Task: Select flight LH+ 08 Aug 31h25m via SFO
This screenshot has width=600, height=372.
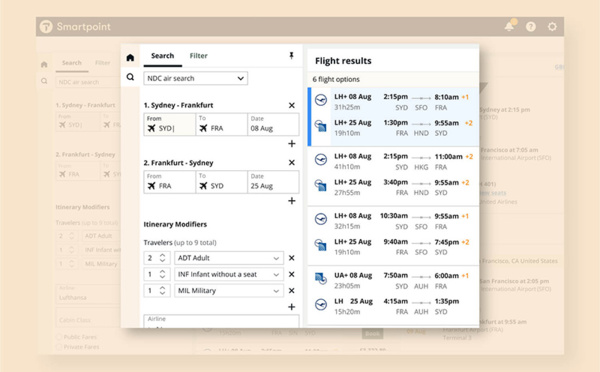Action: point(393,102)
